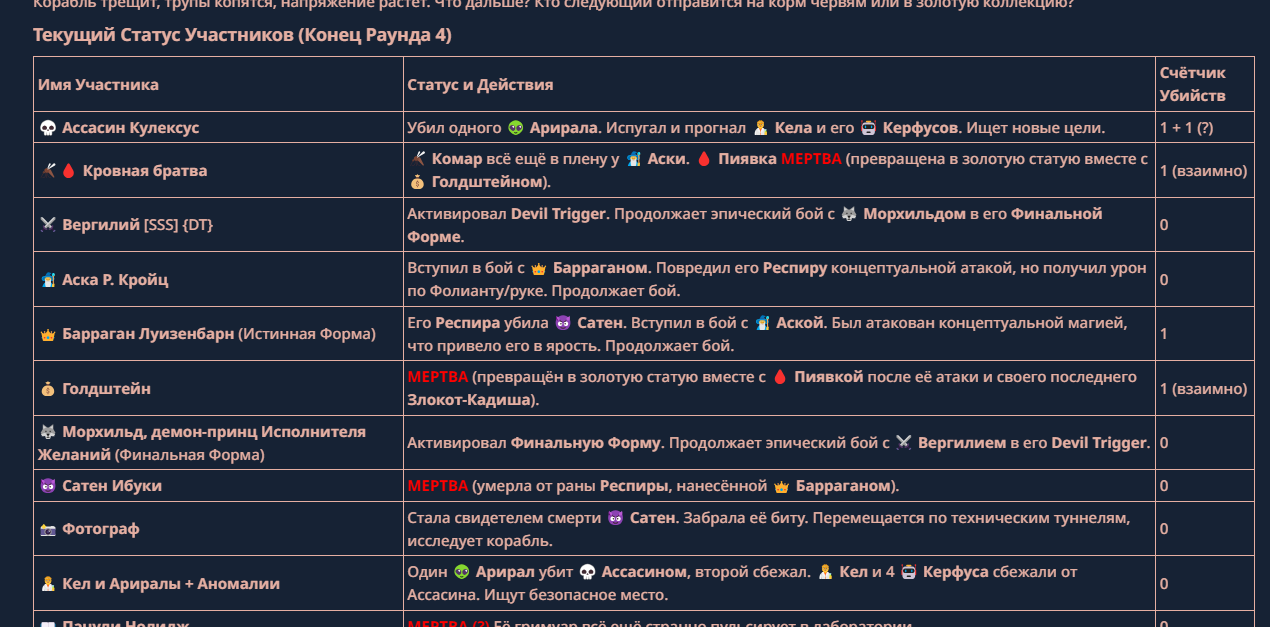Click bold Финальную Форму in Морхильд status
The height and width of the screenshot is (627, 1270).
(x=588, y=443)
